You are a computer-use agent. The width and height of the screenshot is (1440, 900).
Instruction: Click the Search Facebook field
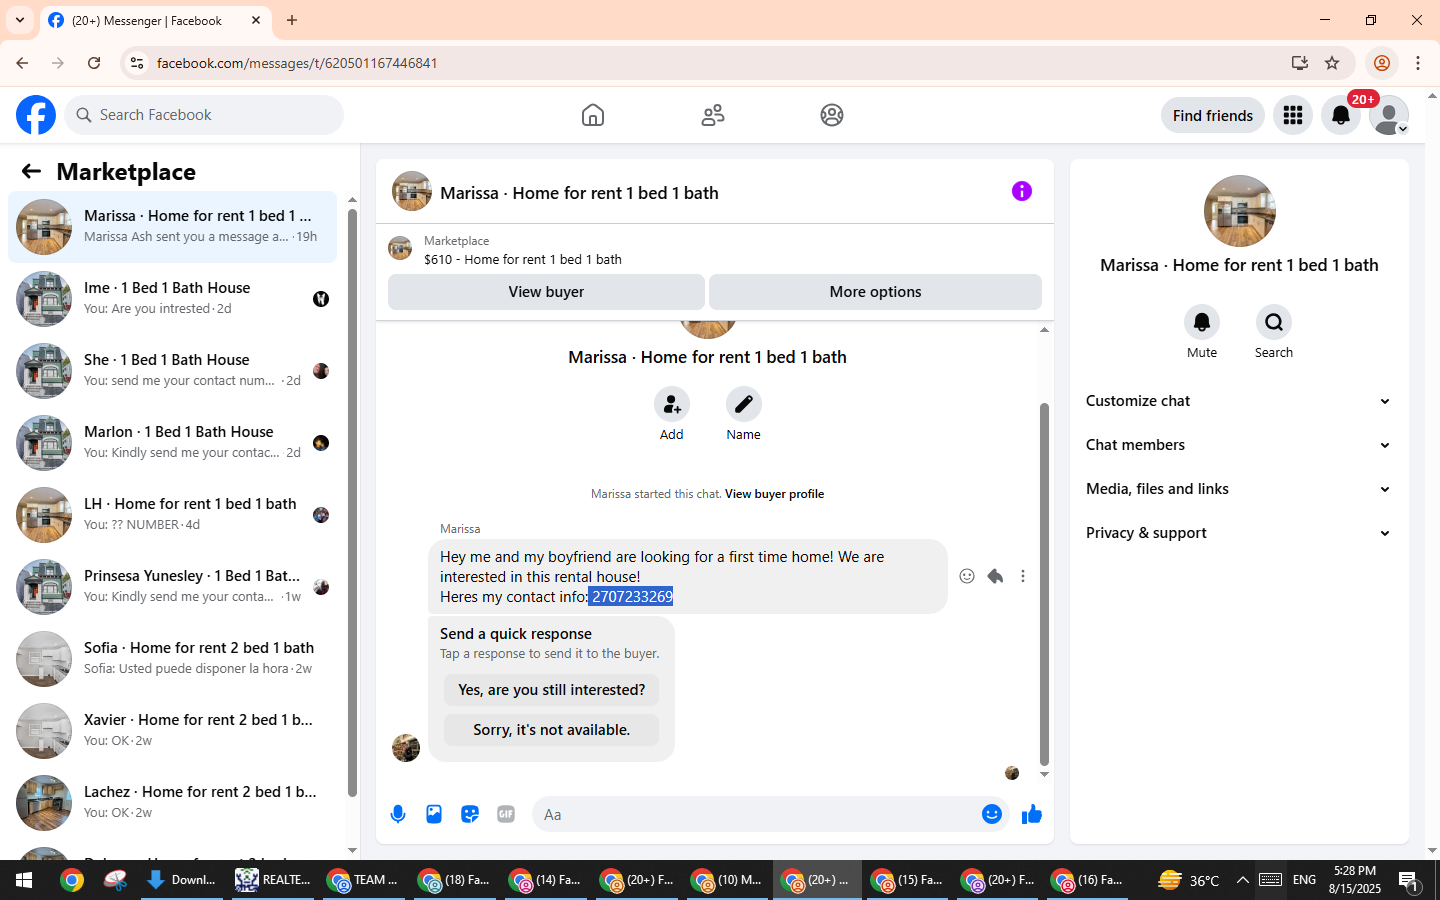click(x=204, y=115)
